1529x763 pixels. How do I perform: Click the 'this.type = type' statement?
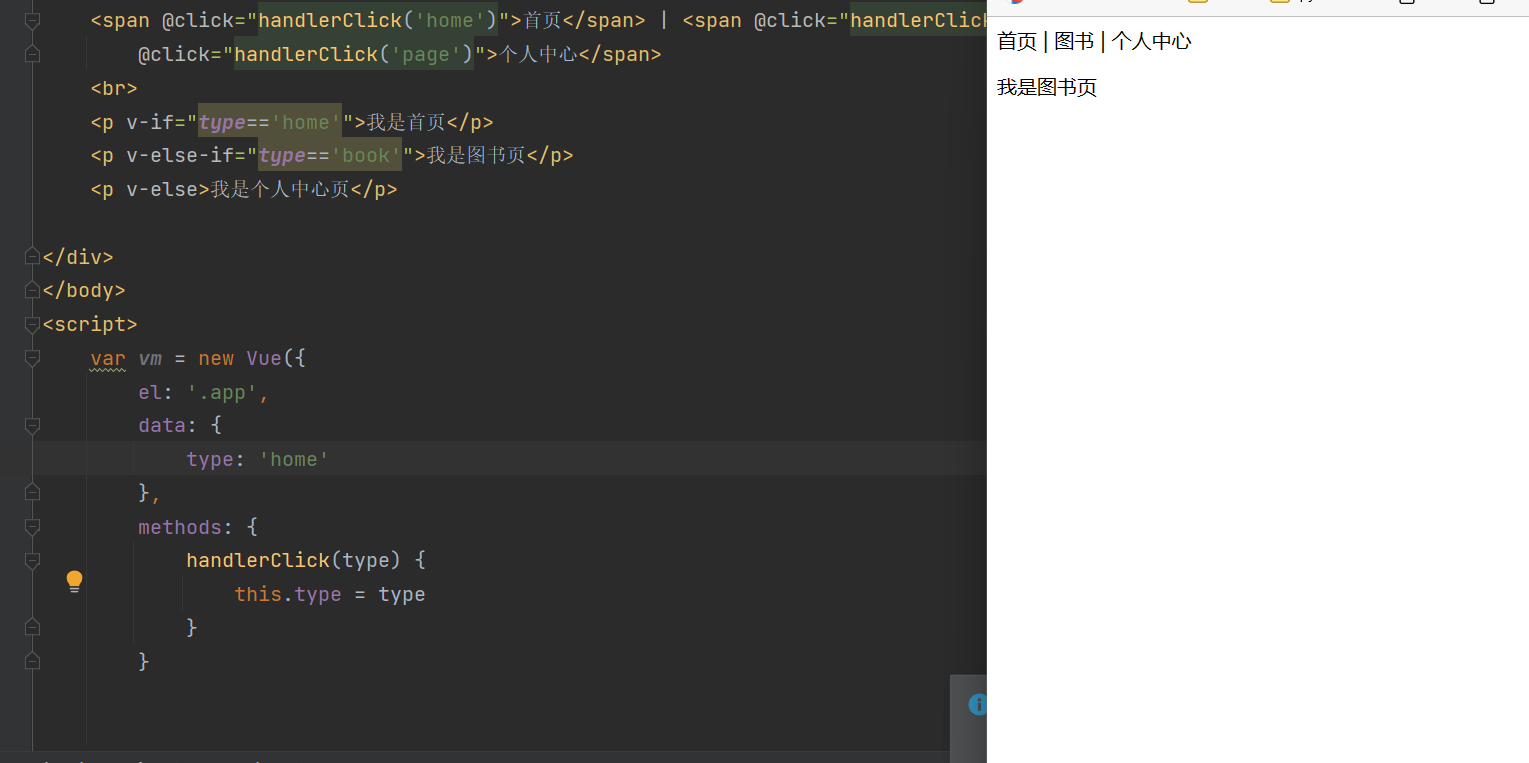pyautogui.click(x=330, y=594)
